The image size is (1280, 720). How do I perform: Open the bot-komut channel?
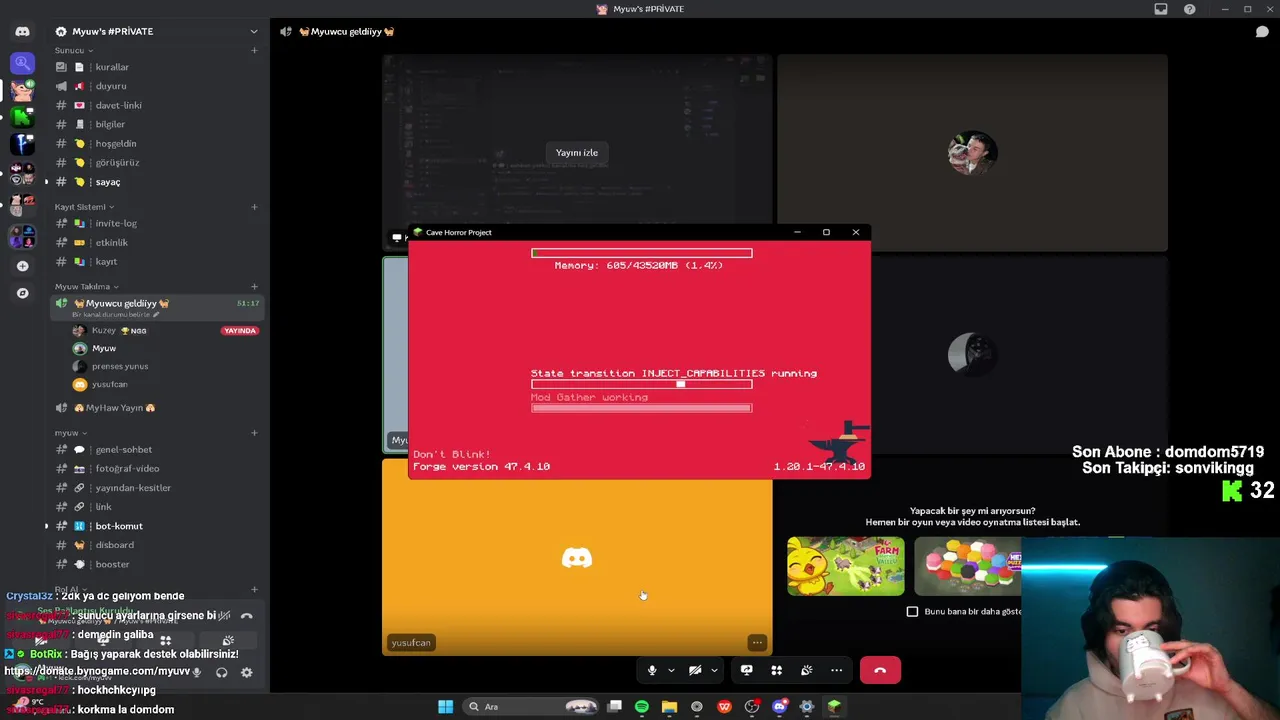155,526
